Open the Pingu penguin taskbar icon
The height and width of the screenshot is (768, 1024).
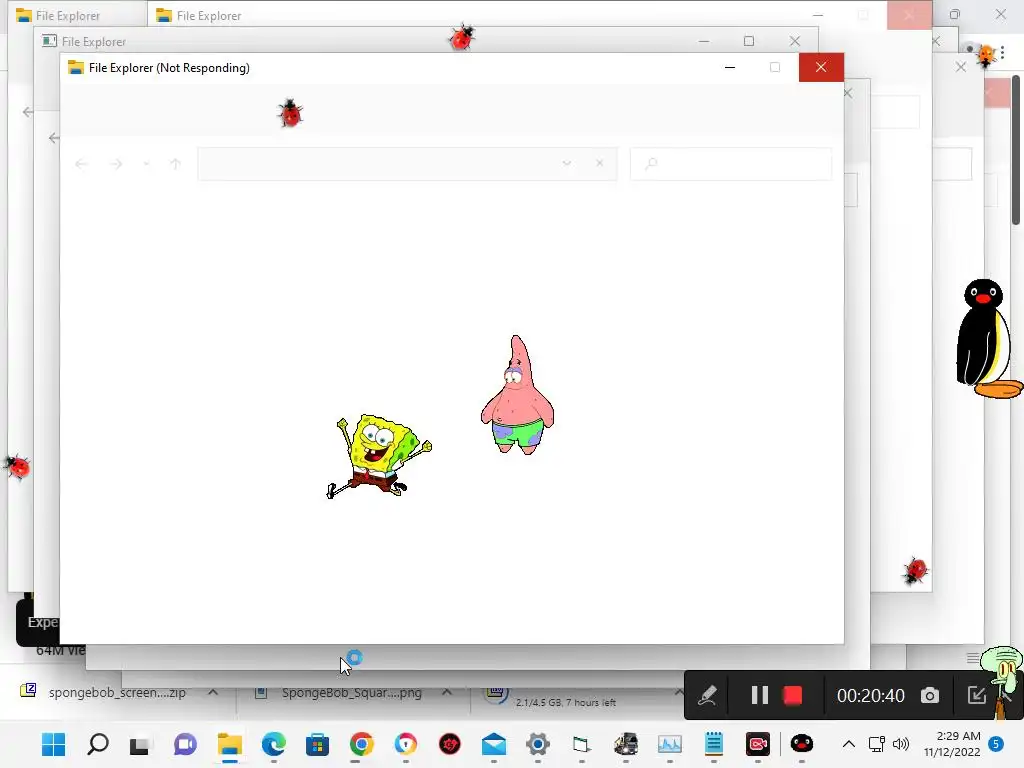[x=801, y=744]
